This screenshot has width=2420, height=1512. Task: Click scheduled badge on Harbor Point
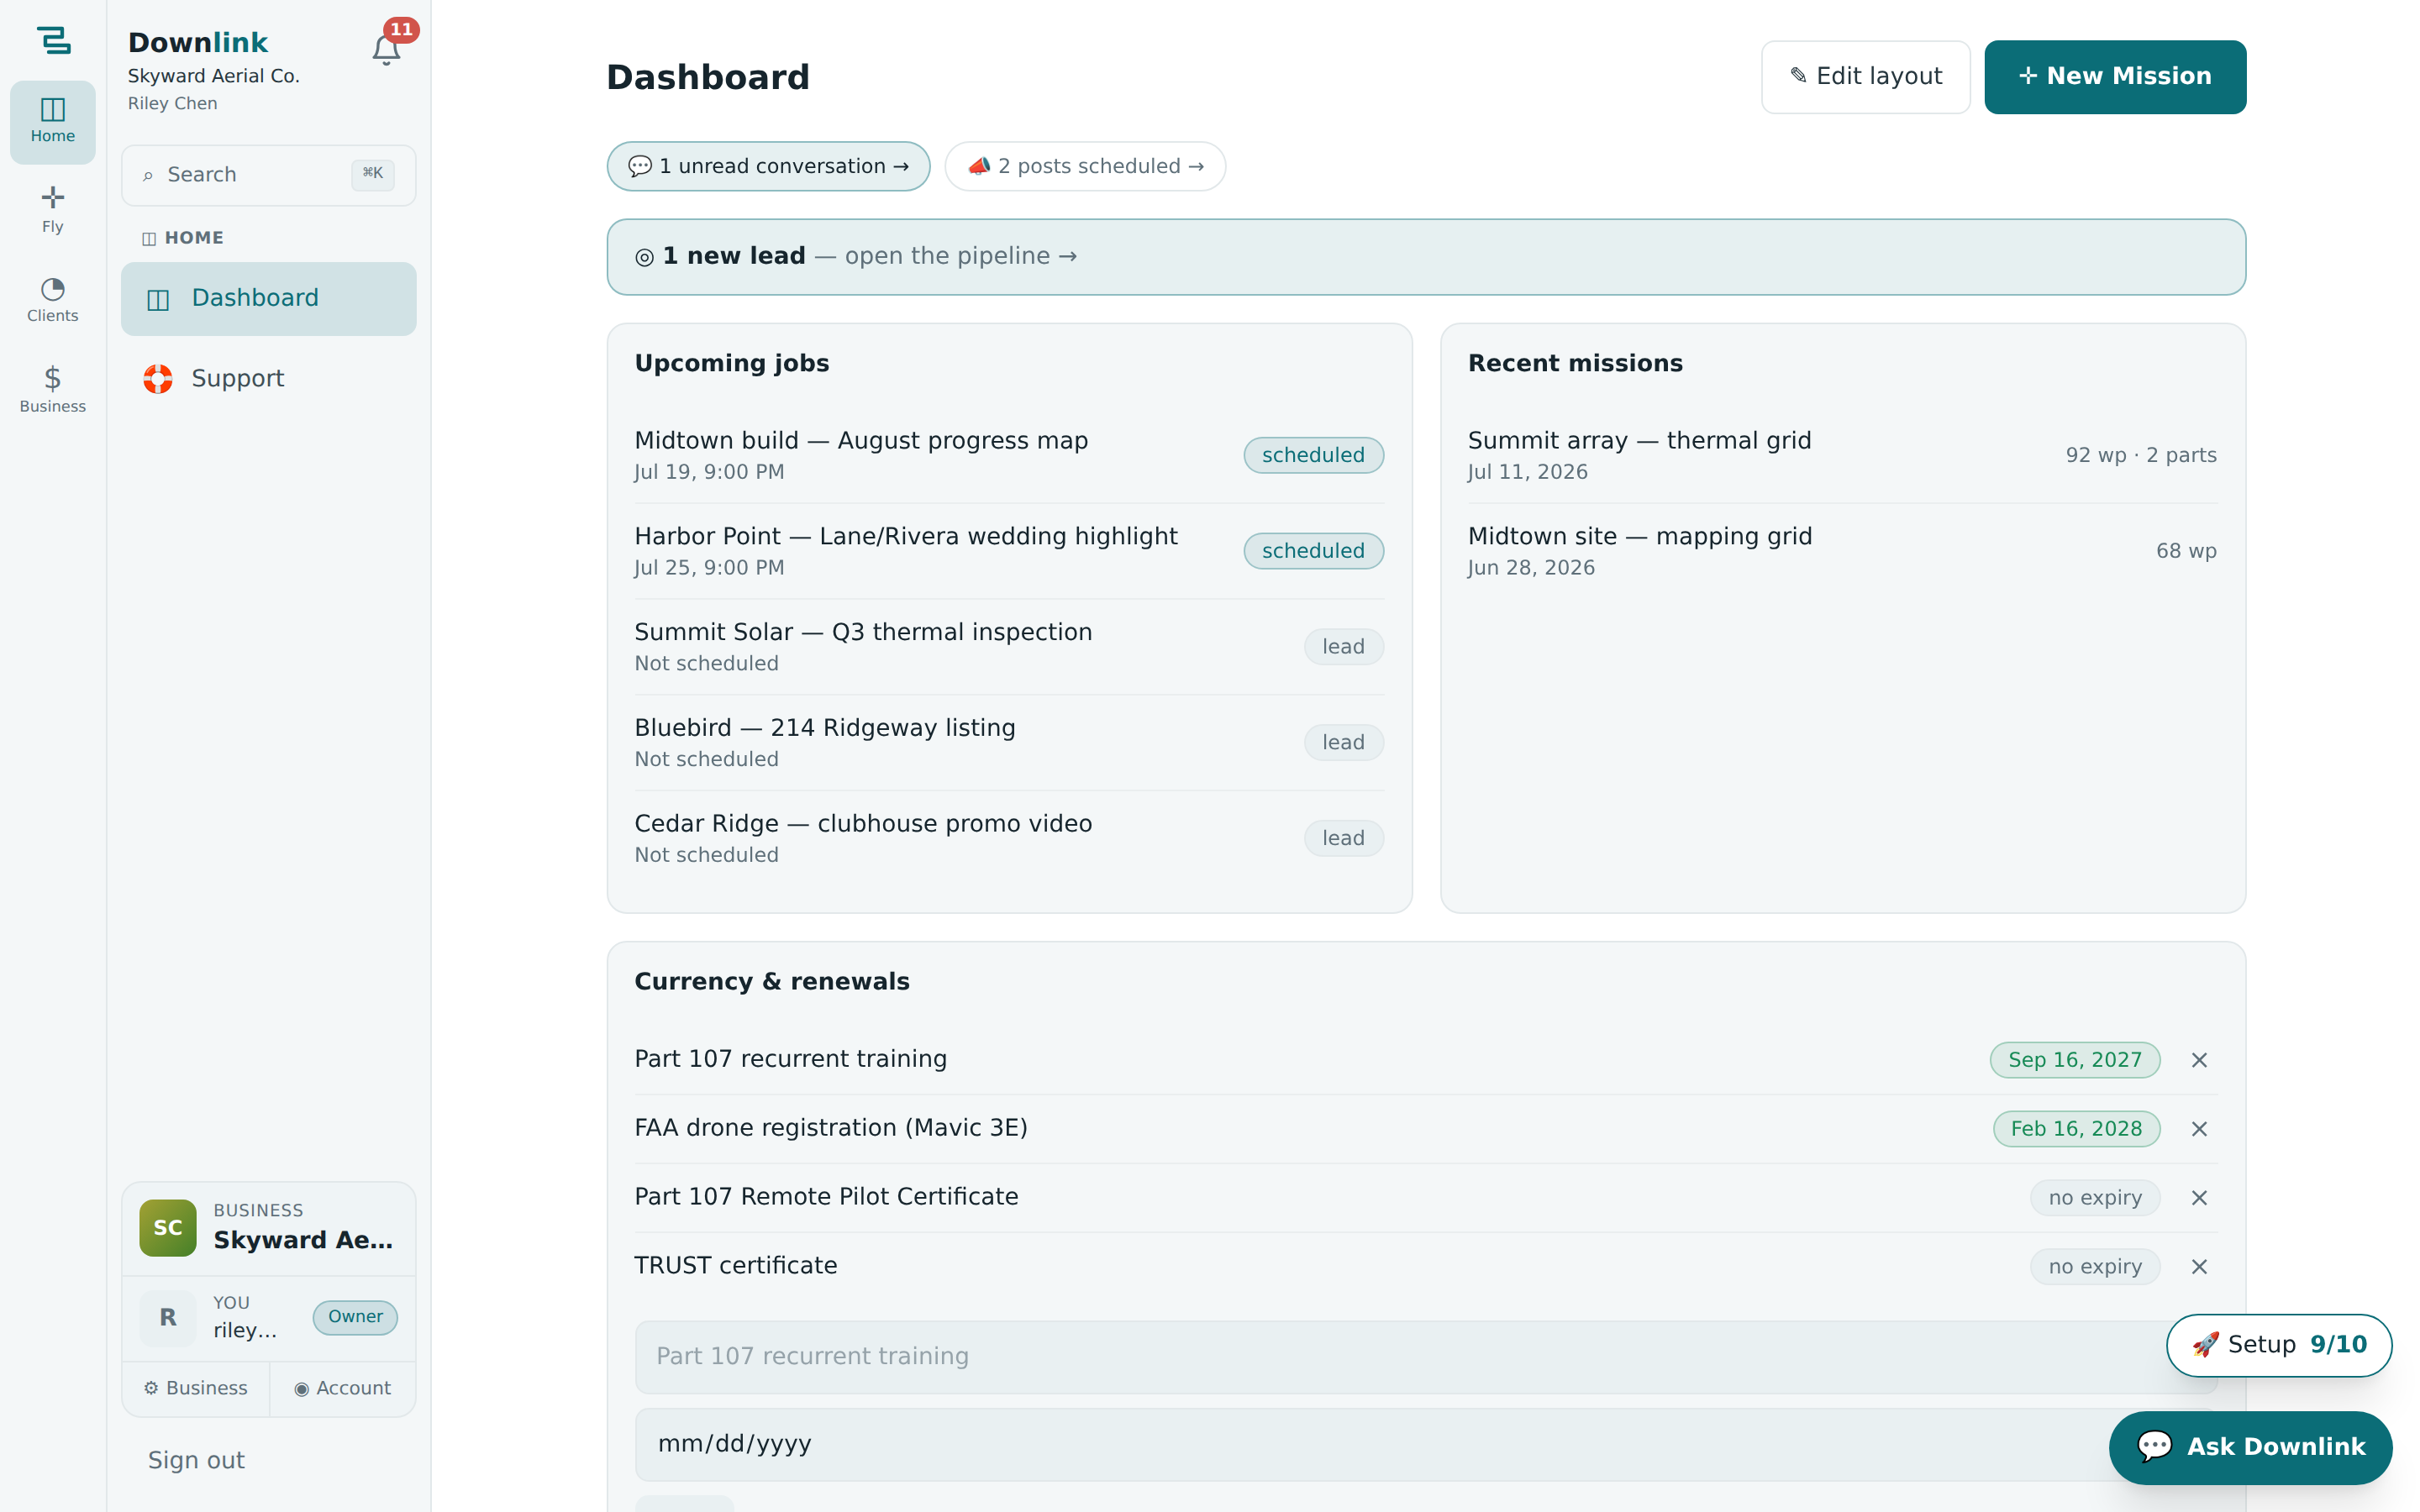click(x=1313, y=551)
